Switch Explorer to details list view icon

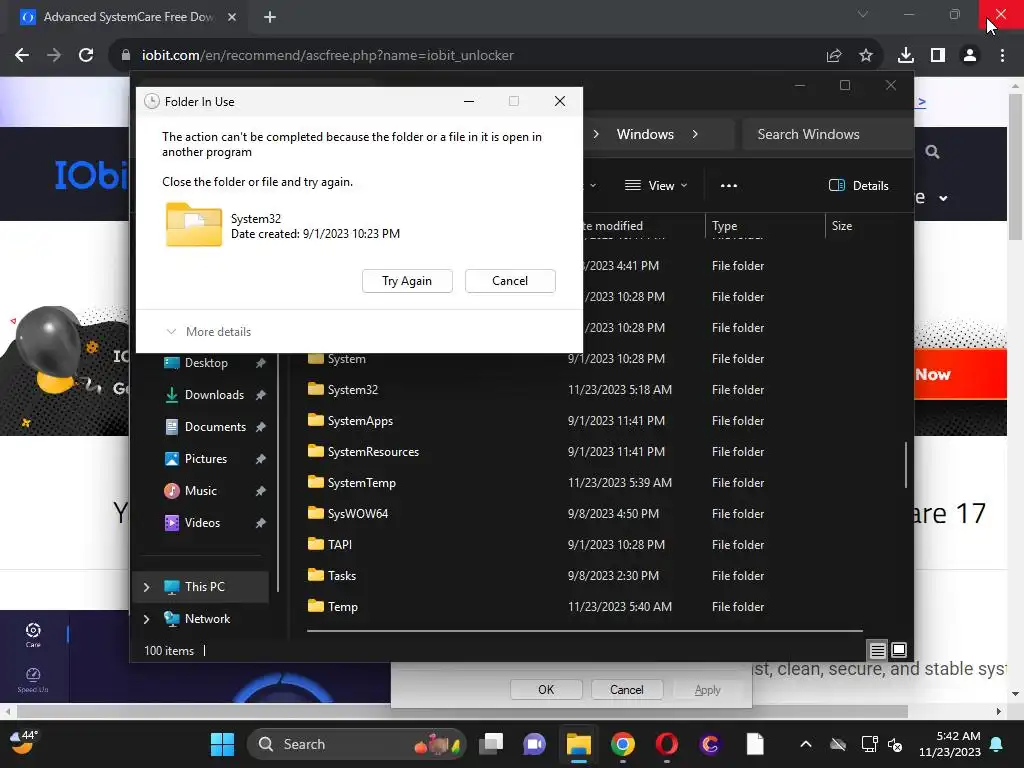878,650
